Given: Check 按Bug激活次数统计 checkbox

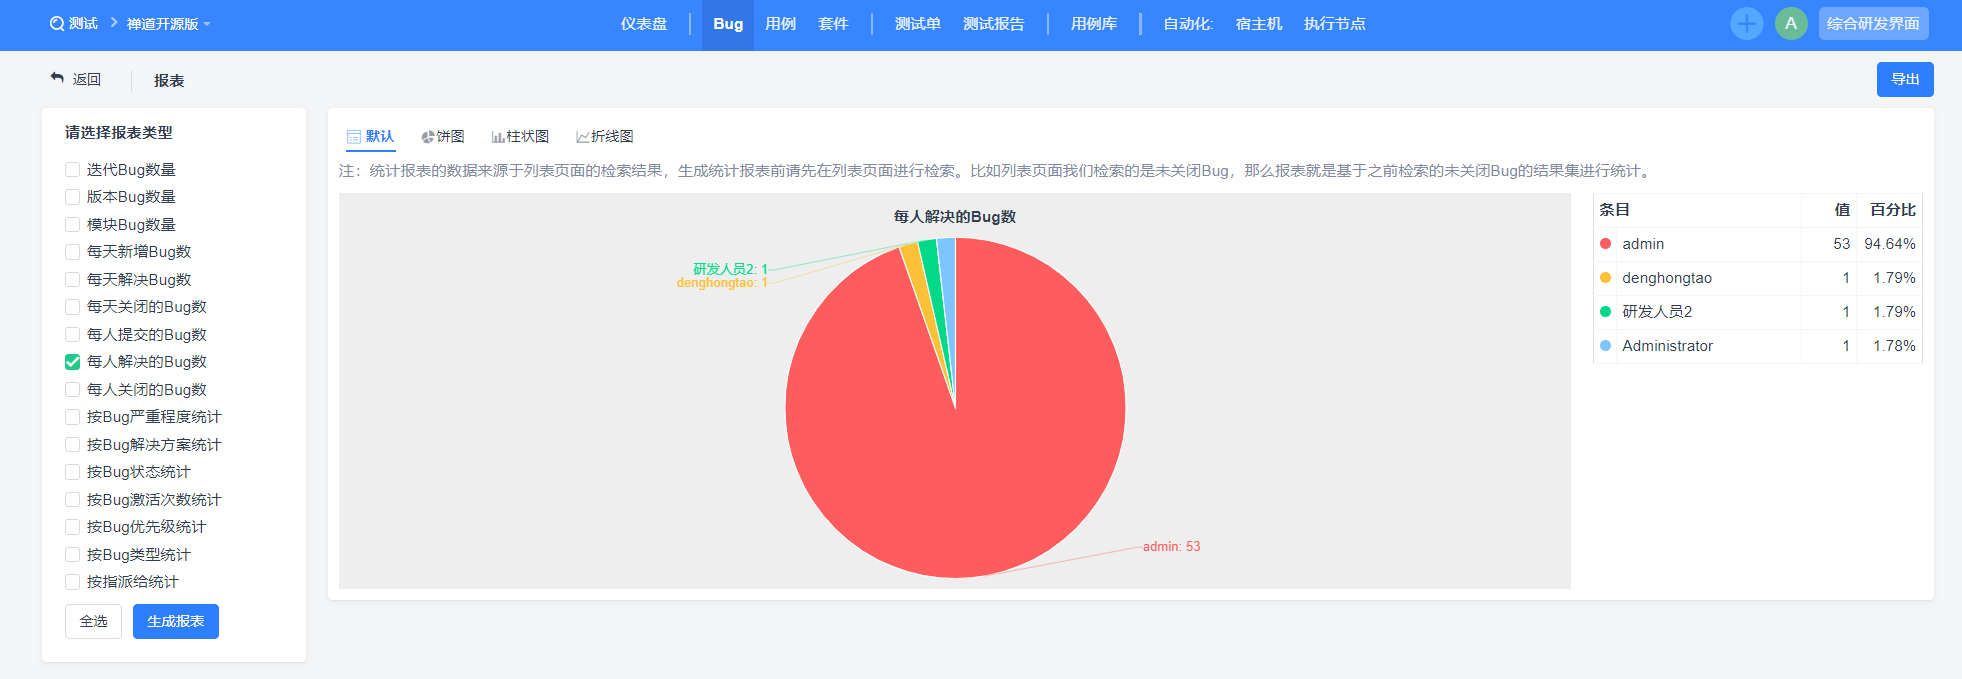Looking at the screenshot, I should pyautogui.click(x=72, y=500).
